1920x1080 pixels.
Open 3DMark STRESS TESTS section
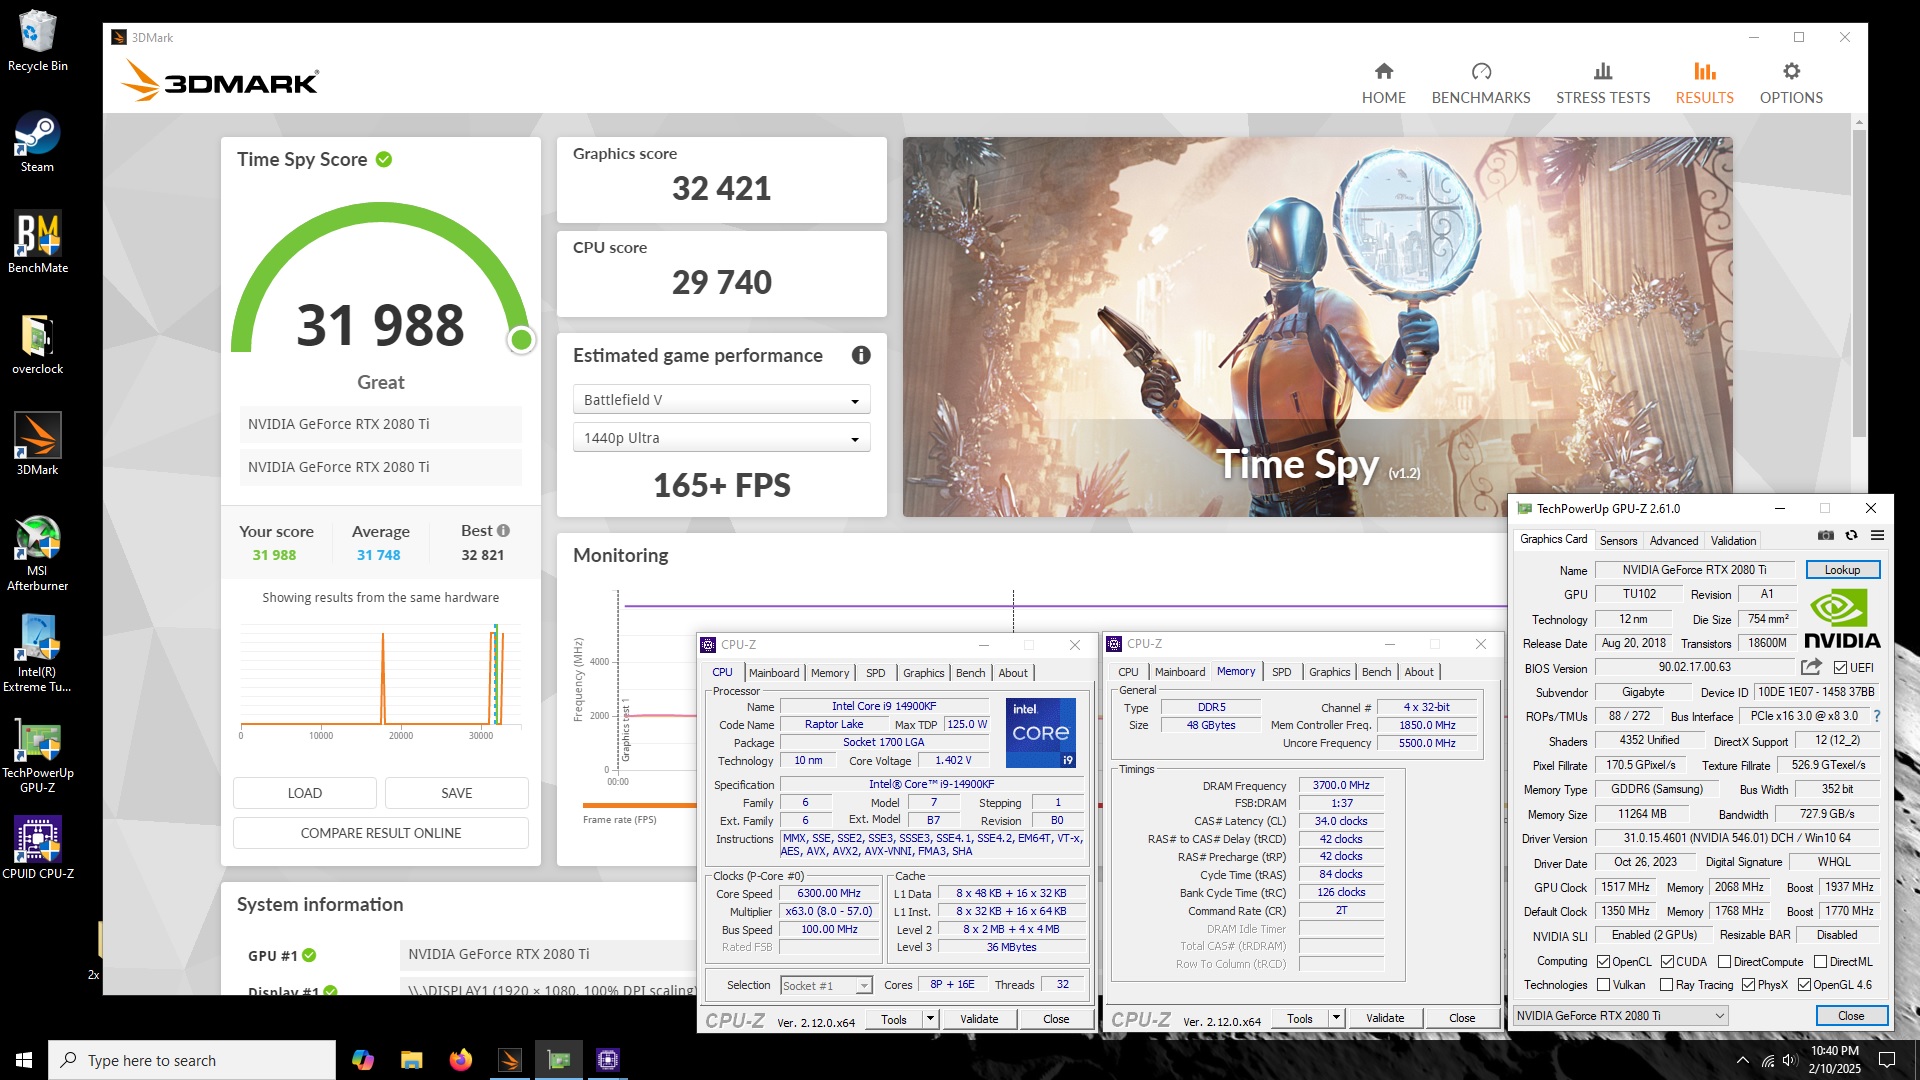coord(1603,83)
